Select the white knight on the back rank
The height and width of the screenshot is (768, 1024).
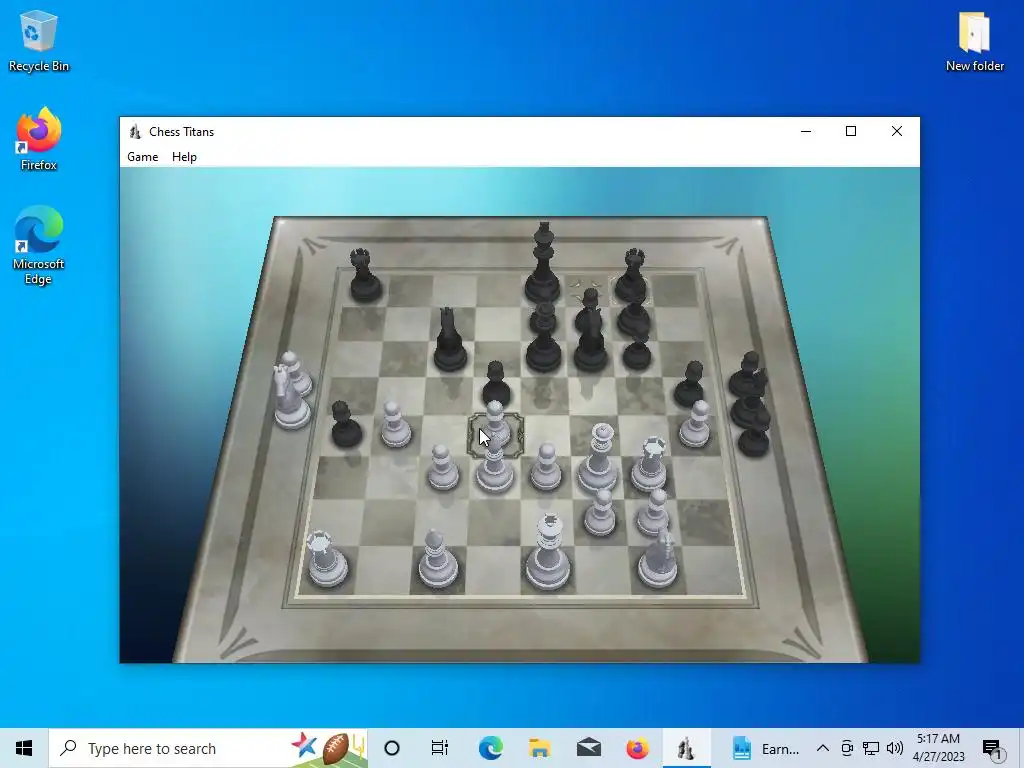coord(658,558)
